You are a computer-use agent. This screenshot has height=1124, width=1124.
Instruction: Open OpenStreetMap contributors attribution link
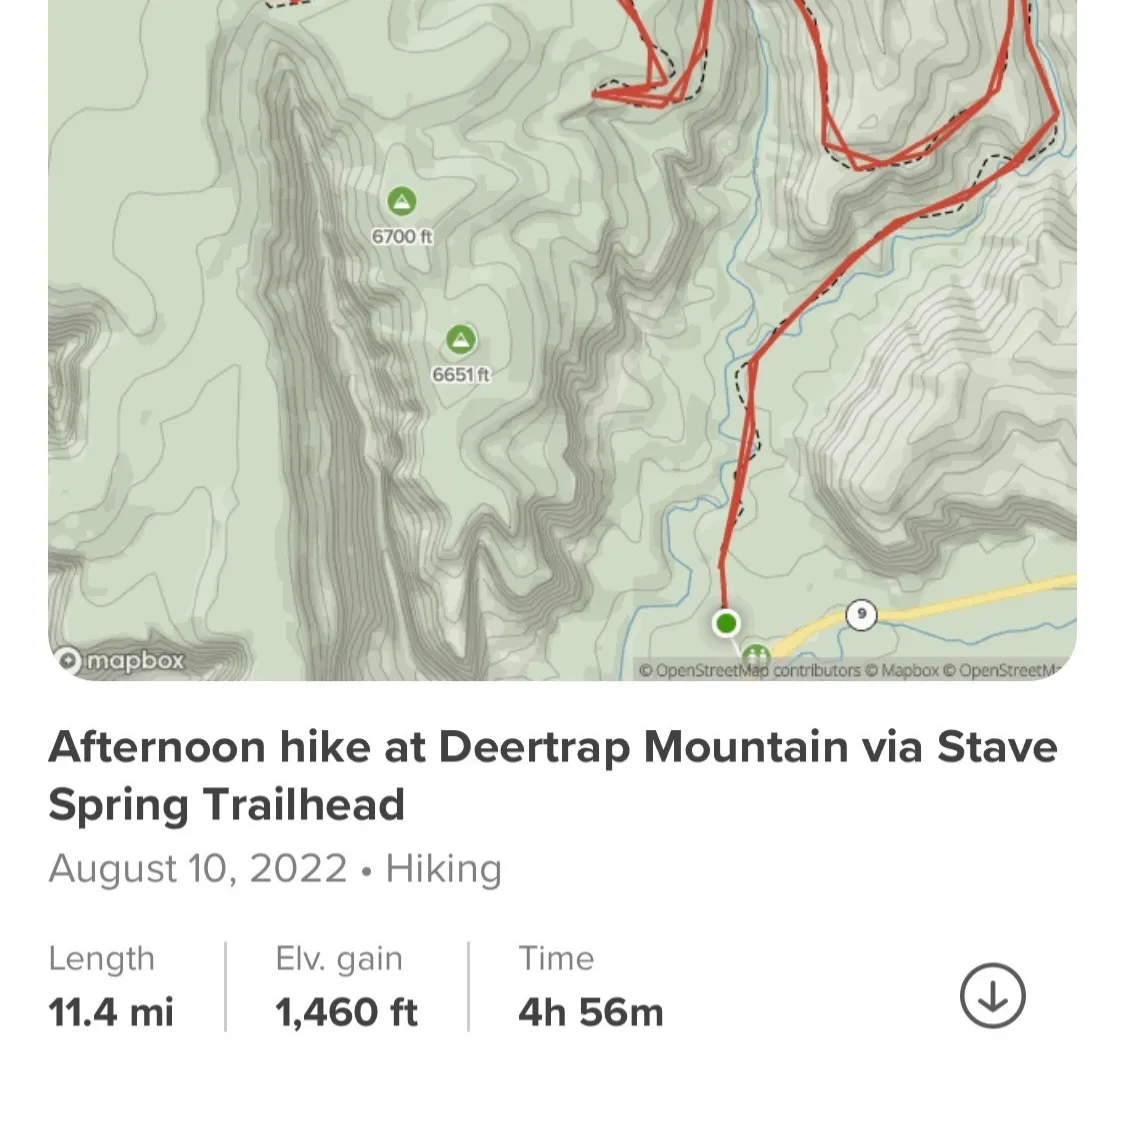(749, 670)
